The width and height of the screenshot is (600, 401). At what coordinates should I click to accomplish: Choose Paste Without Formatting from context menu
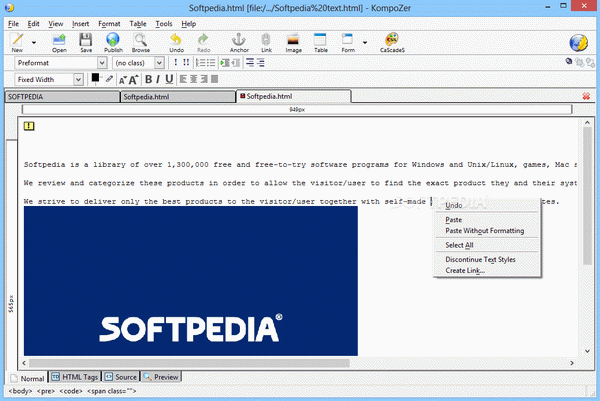coord(485,231)
